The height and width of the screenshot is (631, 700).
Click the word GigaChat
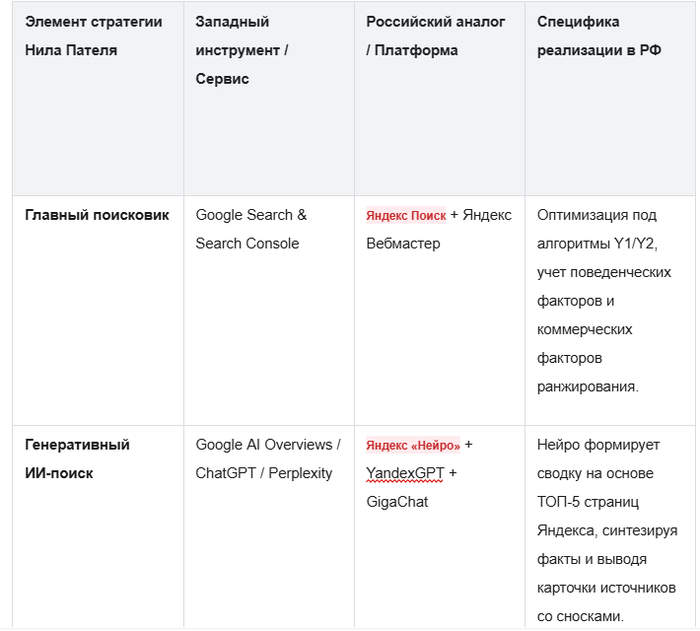(397, 502)
